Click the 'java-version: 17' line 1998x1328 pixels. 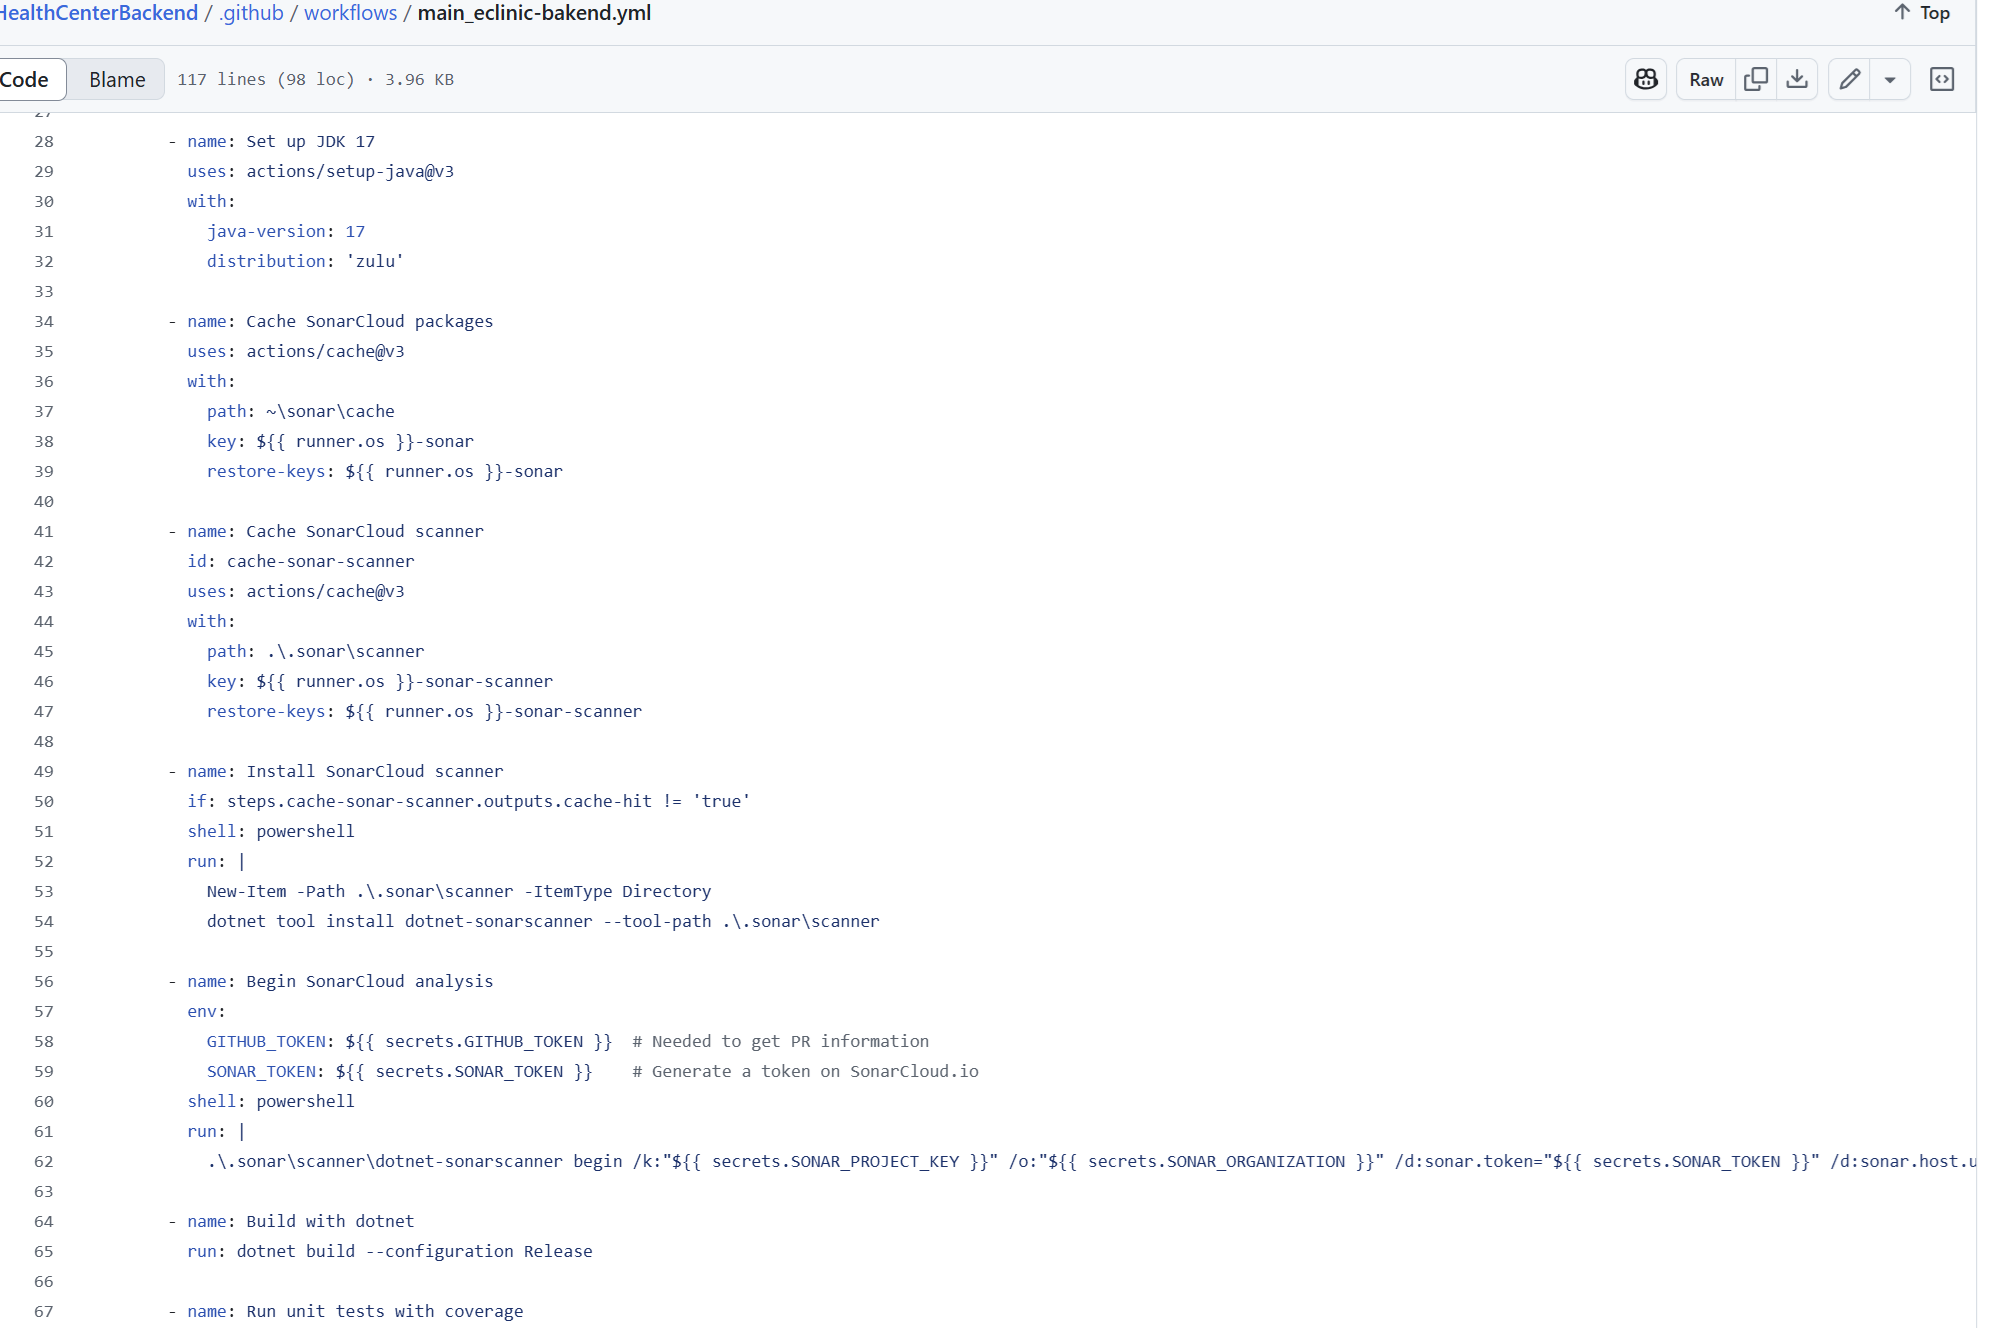tap(286, 231)
